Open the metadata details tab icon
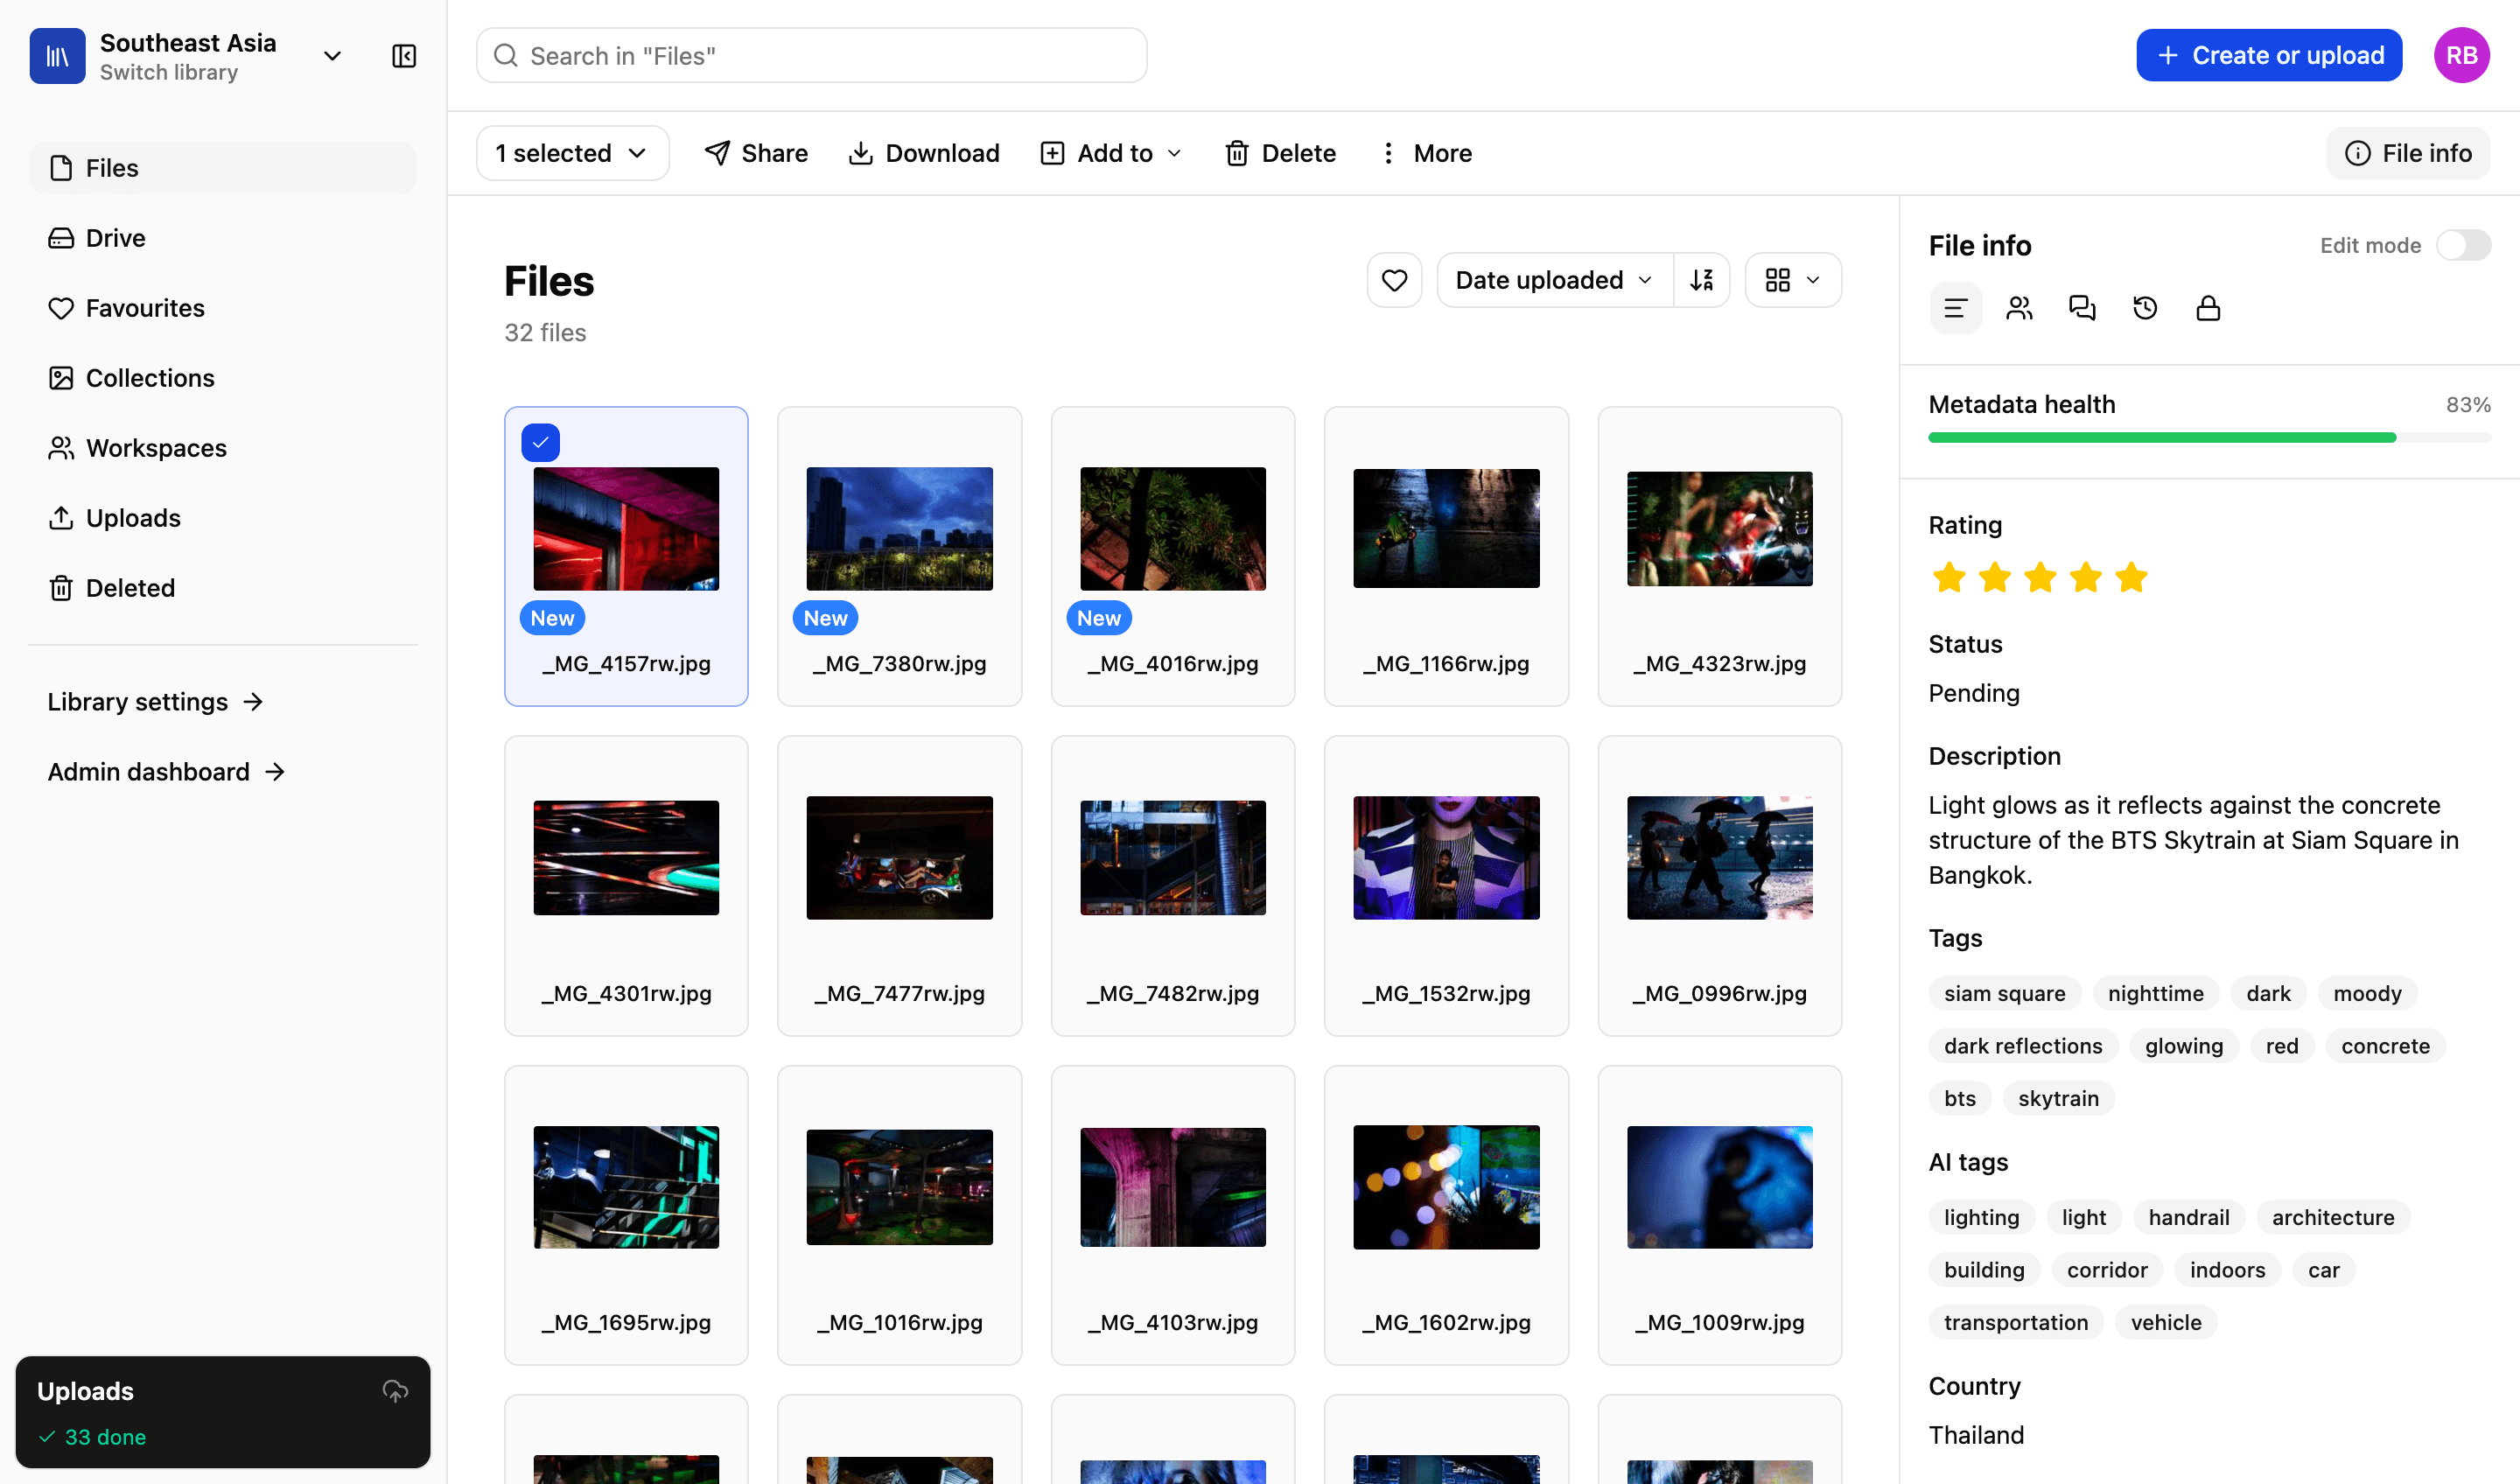Image resolution: width=2520 pixels, height=1484 pixels. click(1955, 308)
